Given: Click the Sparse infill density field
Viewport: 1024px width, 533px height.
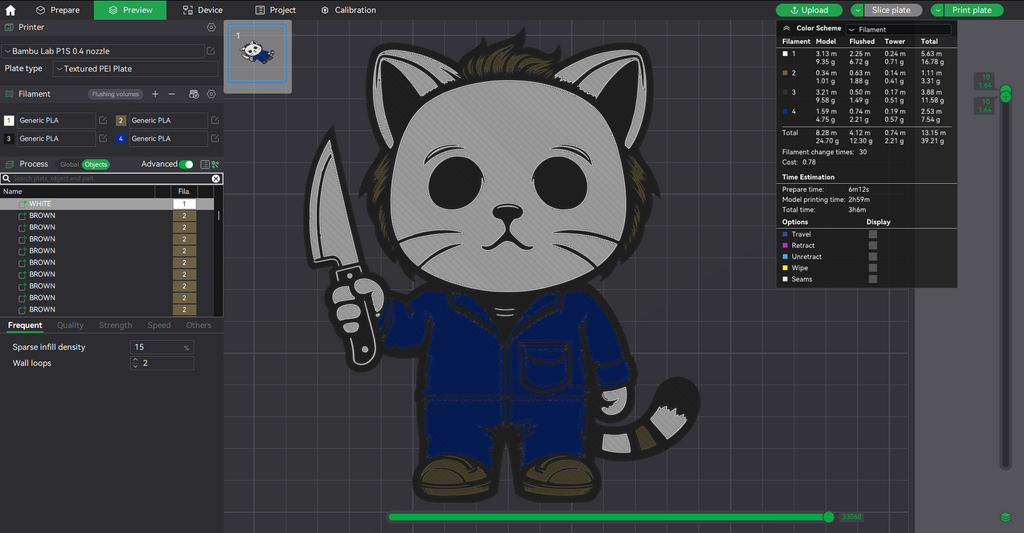Looking at the screenshot, I should 162,347.
